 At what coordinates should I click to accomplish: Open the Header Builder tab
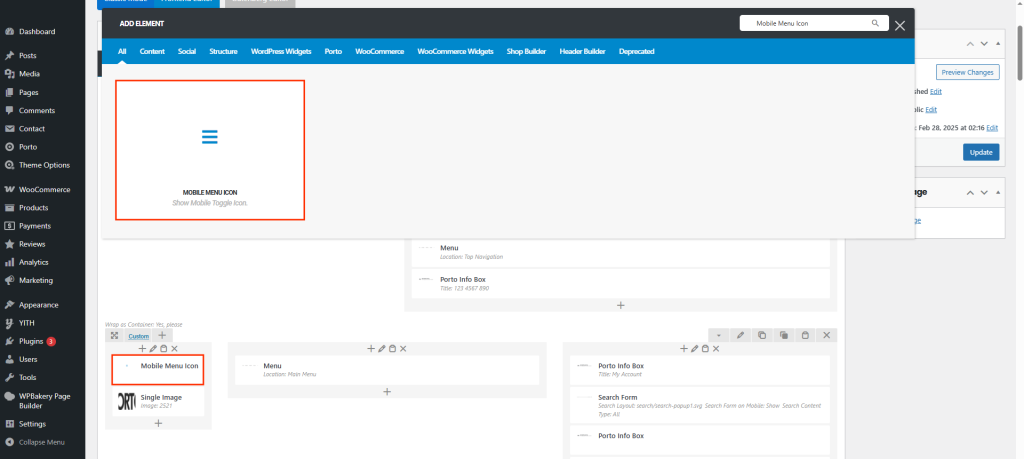583,51
